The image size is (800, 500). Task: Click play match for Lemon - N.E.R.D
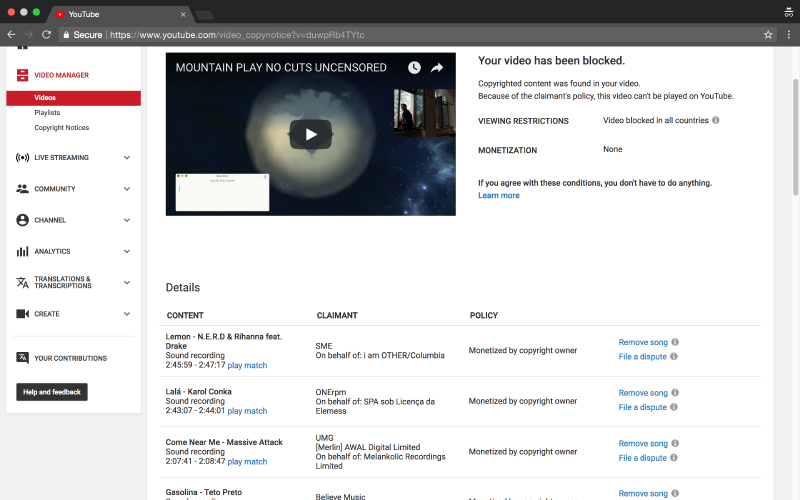(x=247, y=365)
